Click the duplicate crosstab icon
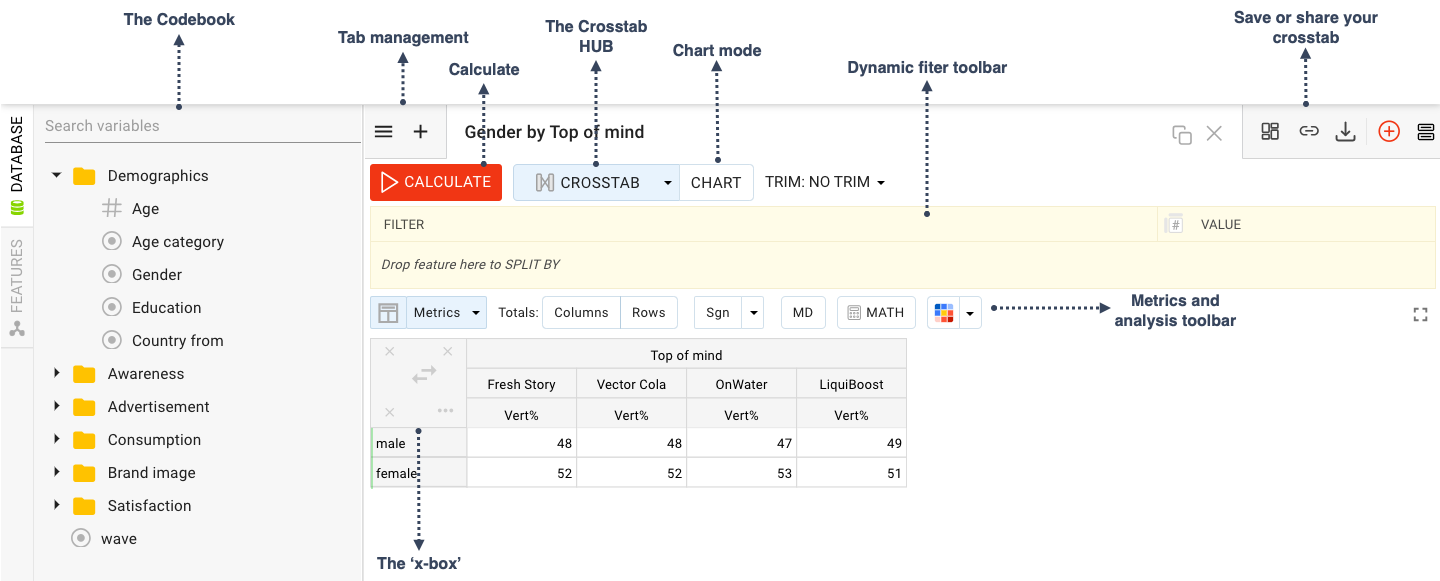Image resolution: width=1440 pixels, height=581 pixels. (x=1182, y=132)
